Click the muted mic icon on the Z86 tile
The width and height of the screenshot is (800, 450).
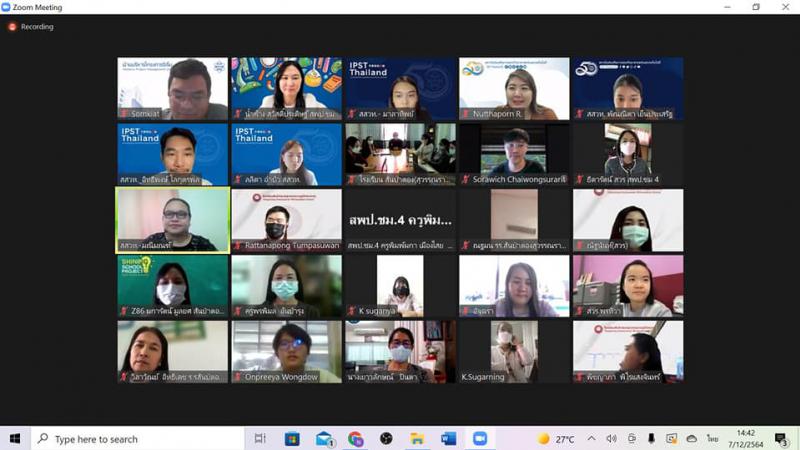(123, 311)
